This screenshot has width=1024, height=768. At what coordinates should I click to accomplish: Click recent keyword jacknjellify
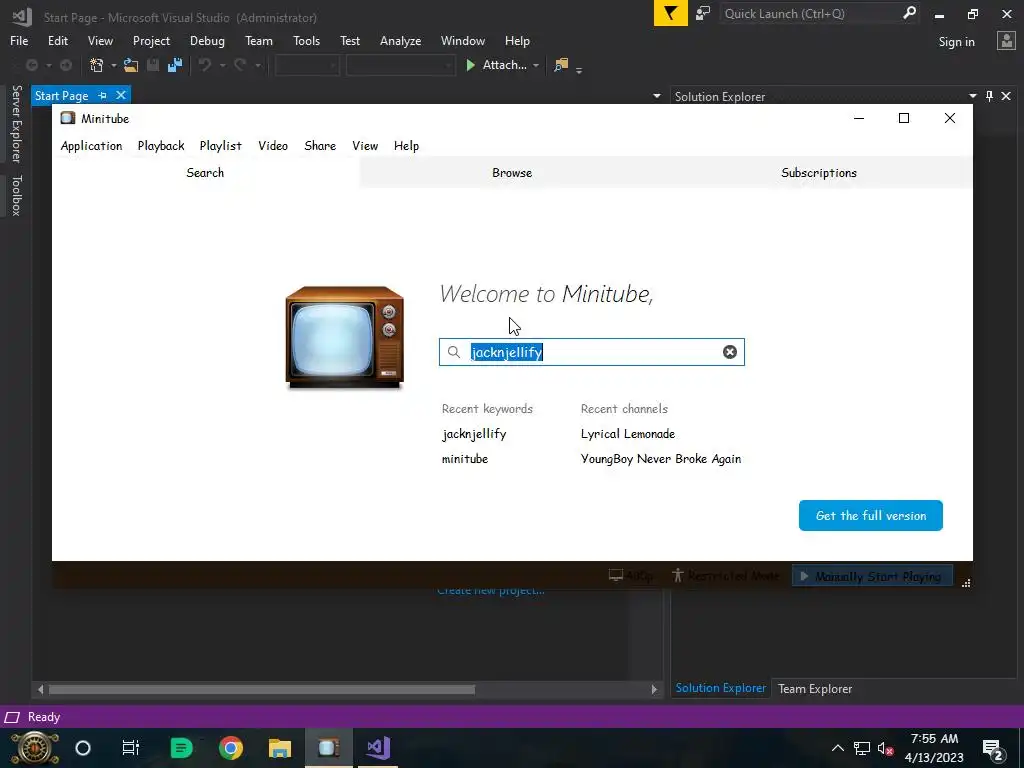tap(474, 434)
